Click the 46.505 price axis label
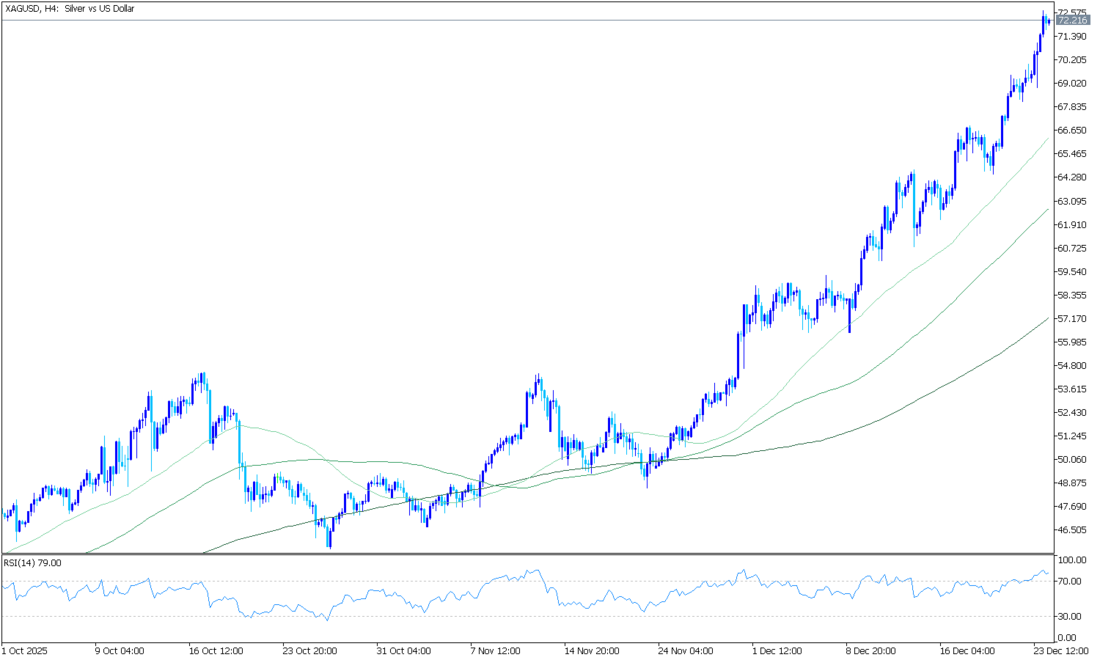This screenshot has height=660, width=1100. (x=1072, y=530)
